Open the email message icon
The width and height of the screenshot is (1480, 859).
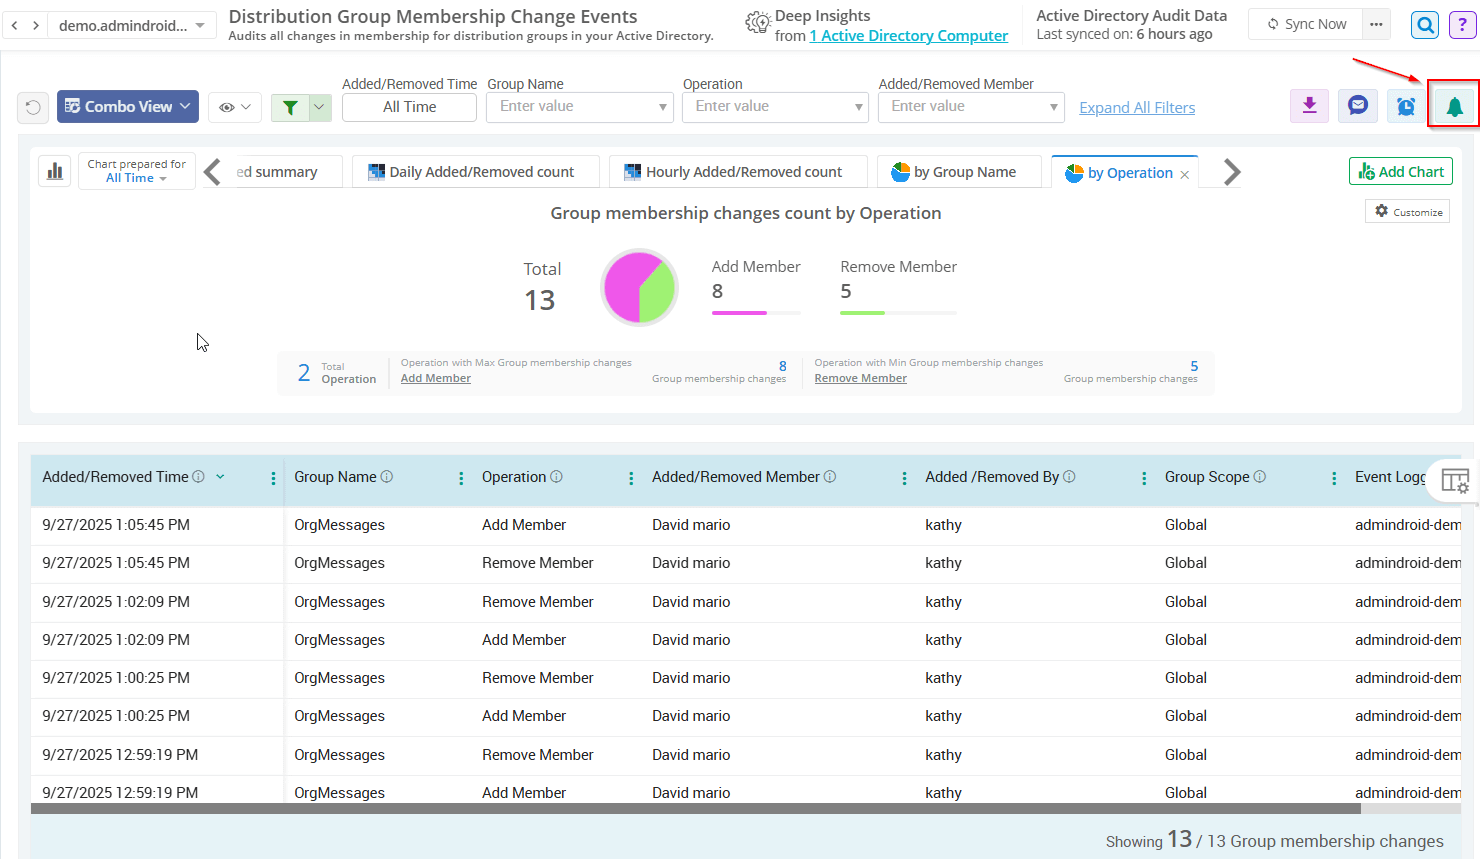pos(1357,105)
